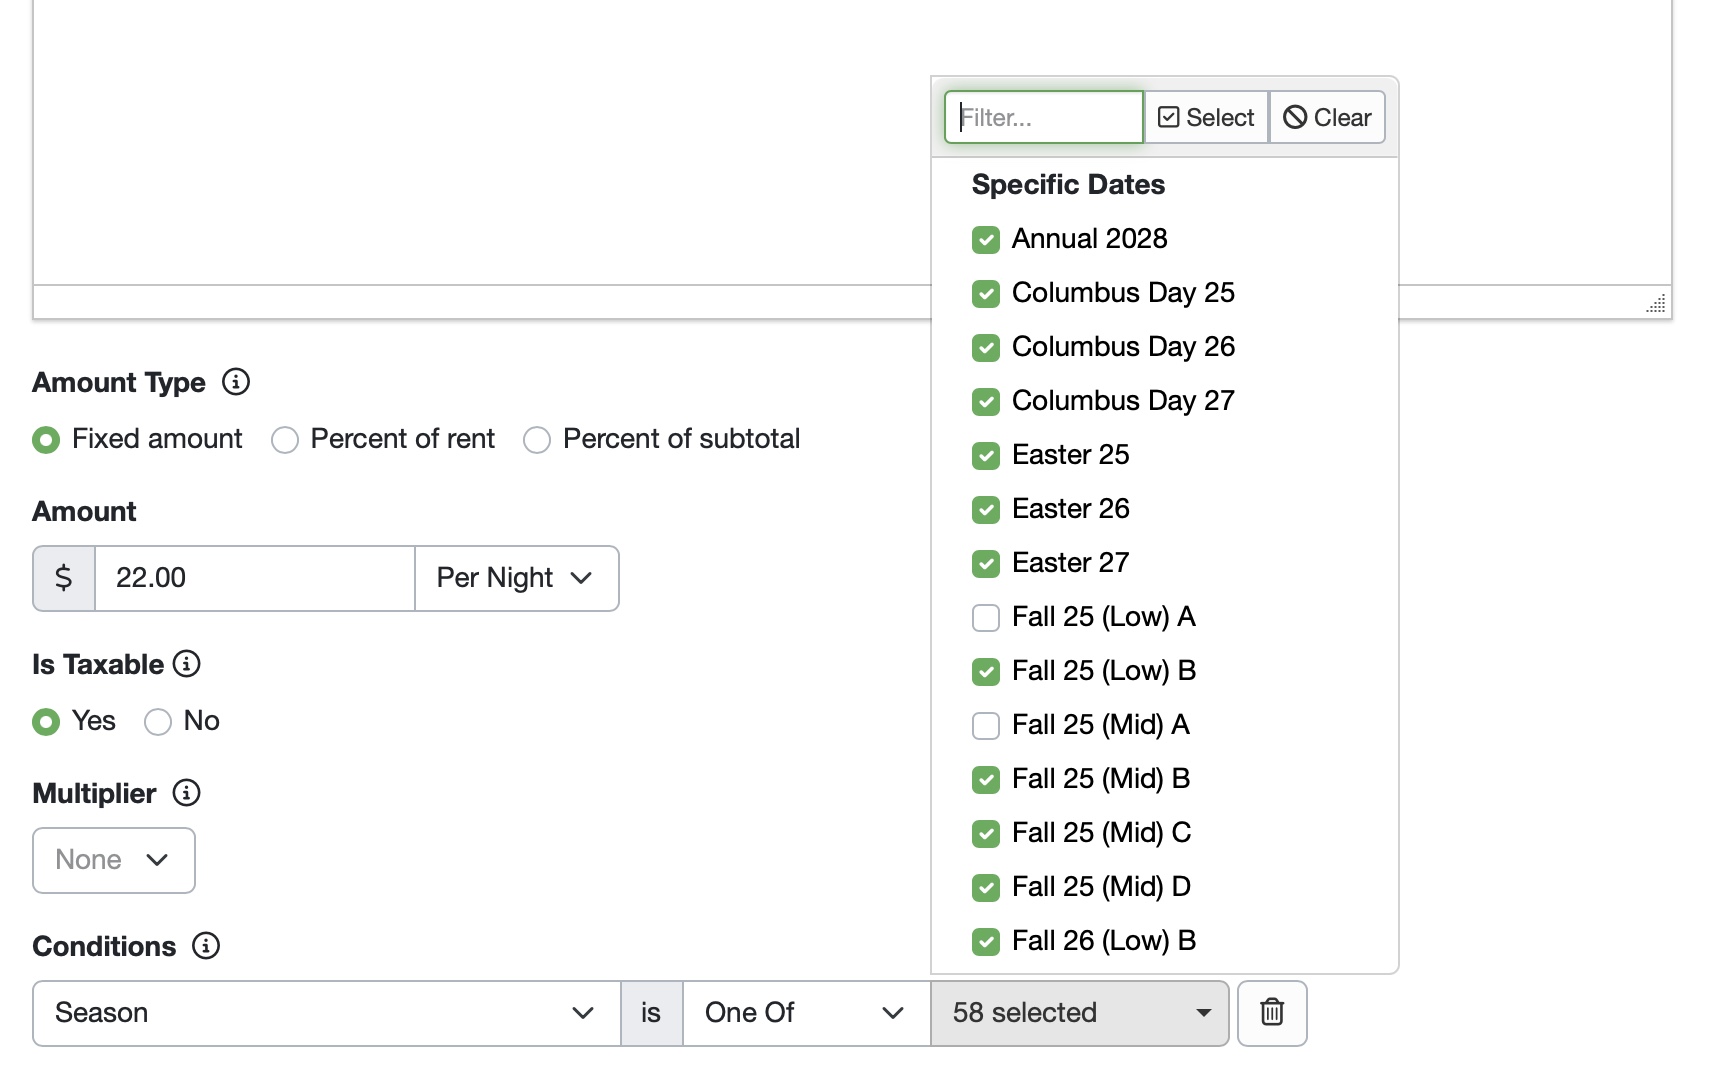Click the Is Taxable info icon

coord(187,664)
